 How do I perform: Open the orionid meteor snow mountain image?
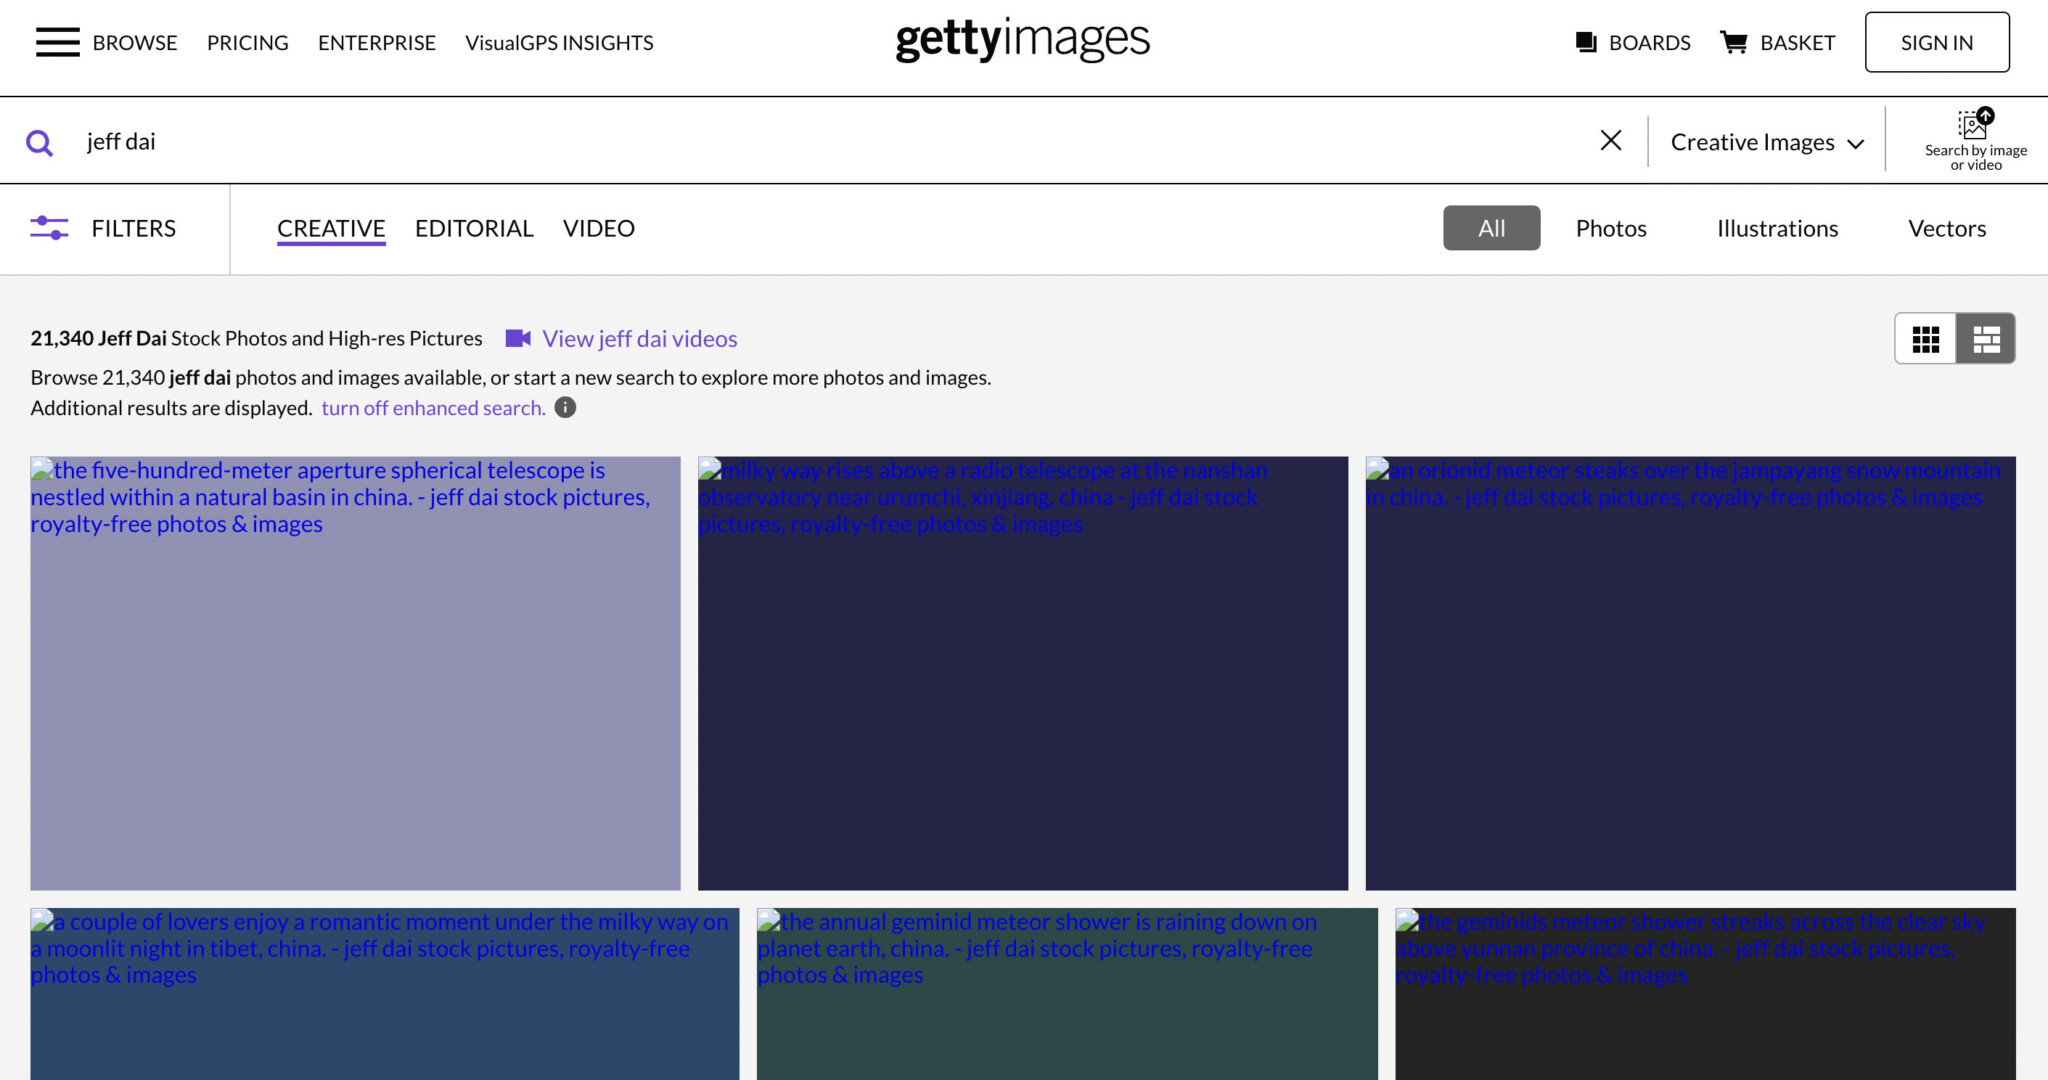click(1690, 673)
